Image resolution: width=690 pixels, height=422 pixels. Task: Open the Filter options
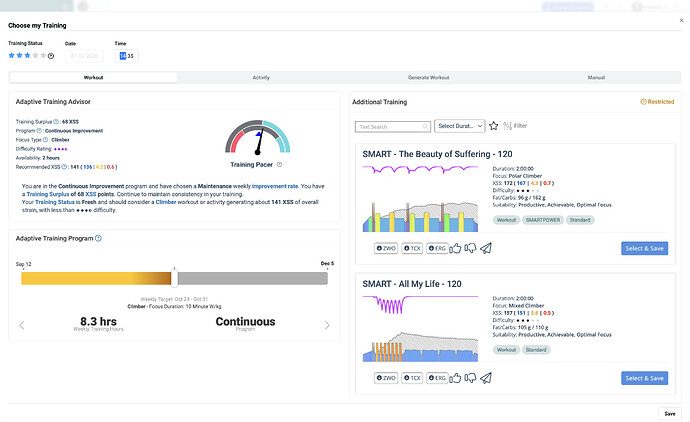pos(515,126)
